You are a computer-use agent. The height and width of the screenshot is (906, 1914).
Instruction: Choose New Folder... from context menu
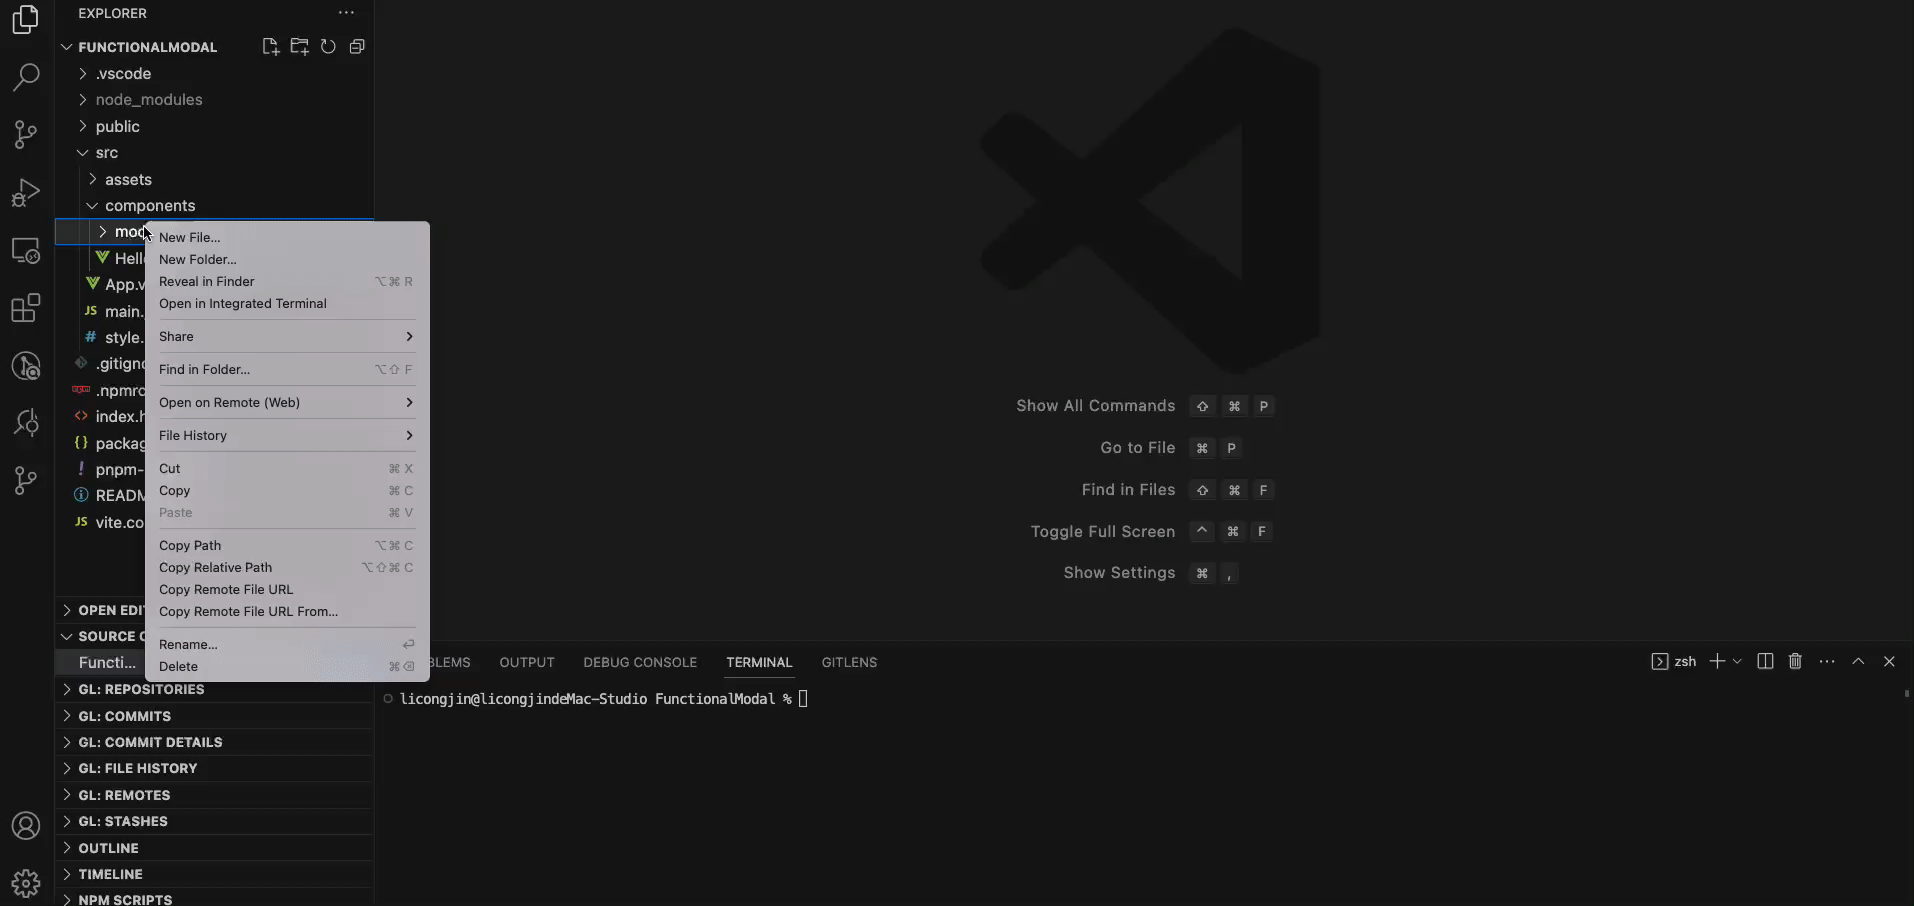pyautogui.click(x=287, y=259)
